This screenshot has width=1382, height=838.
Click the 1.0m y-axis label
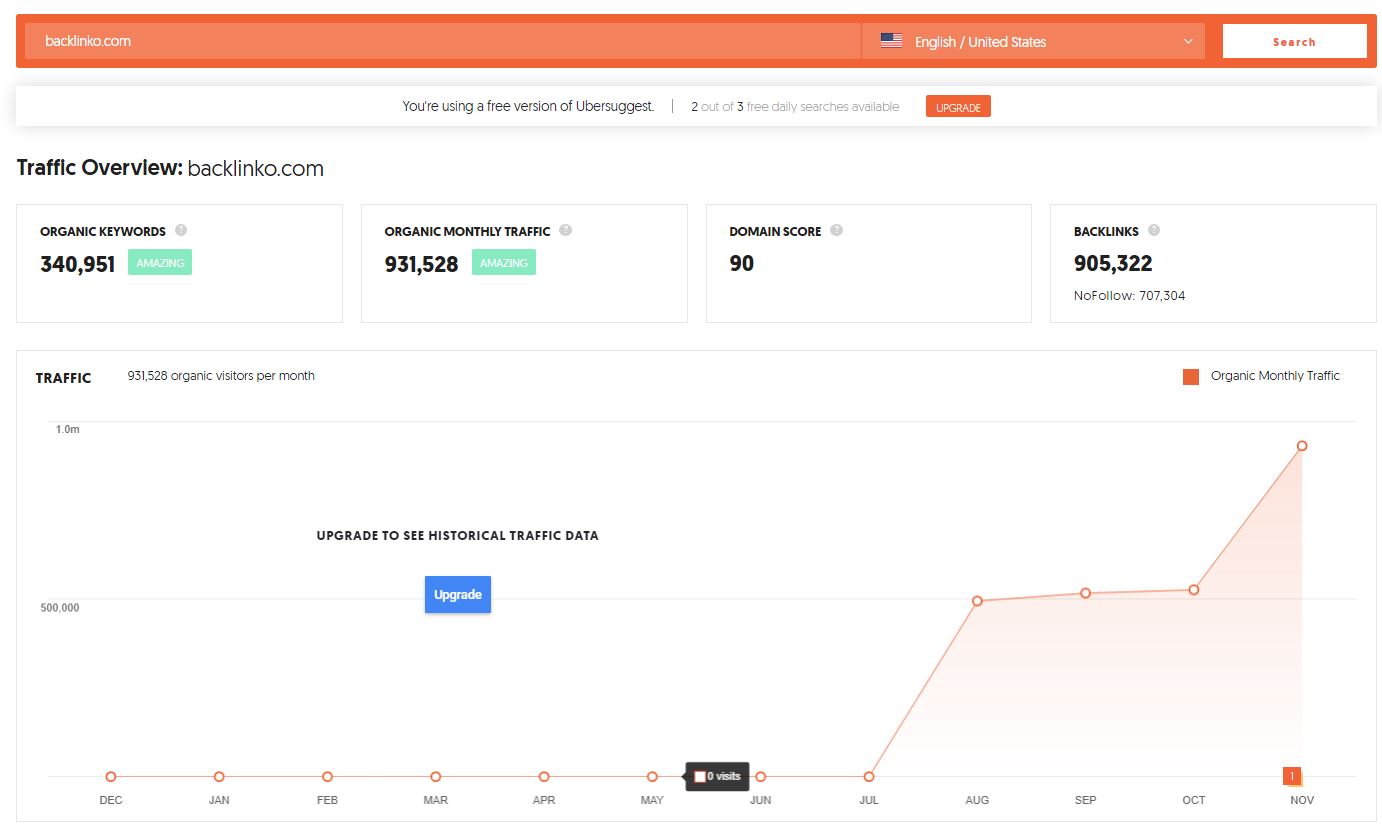coord(68,429)
